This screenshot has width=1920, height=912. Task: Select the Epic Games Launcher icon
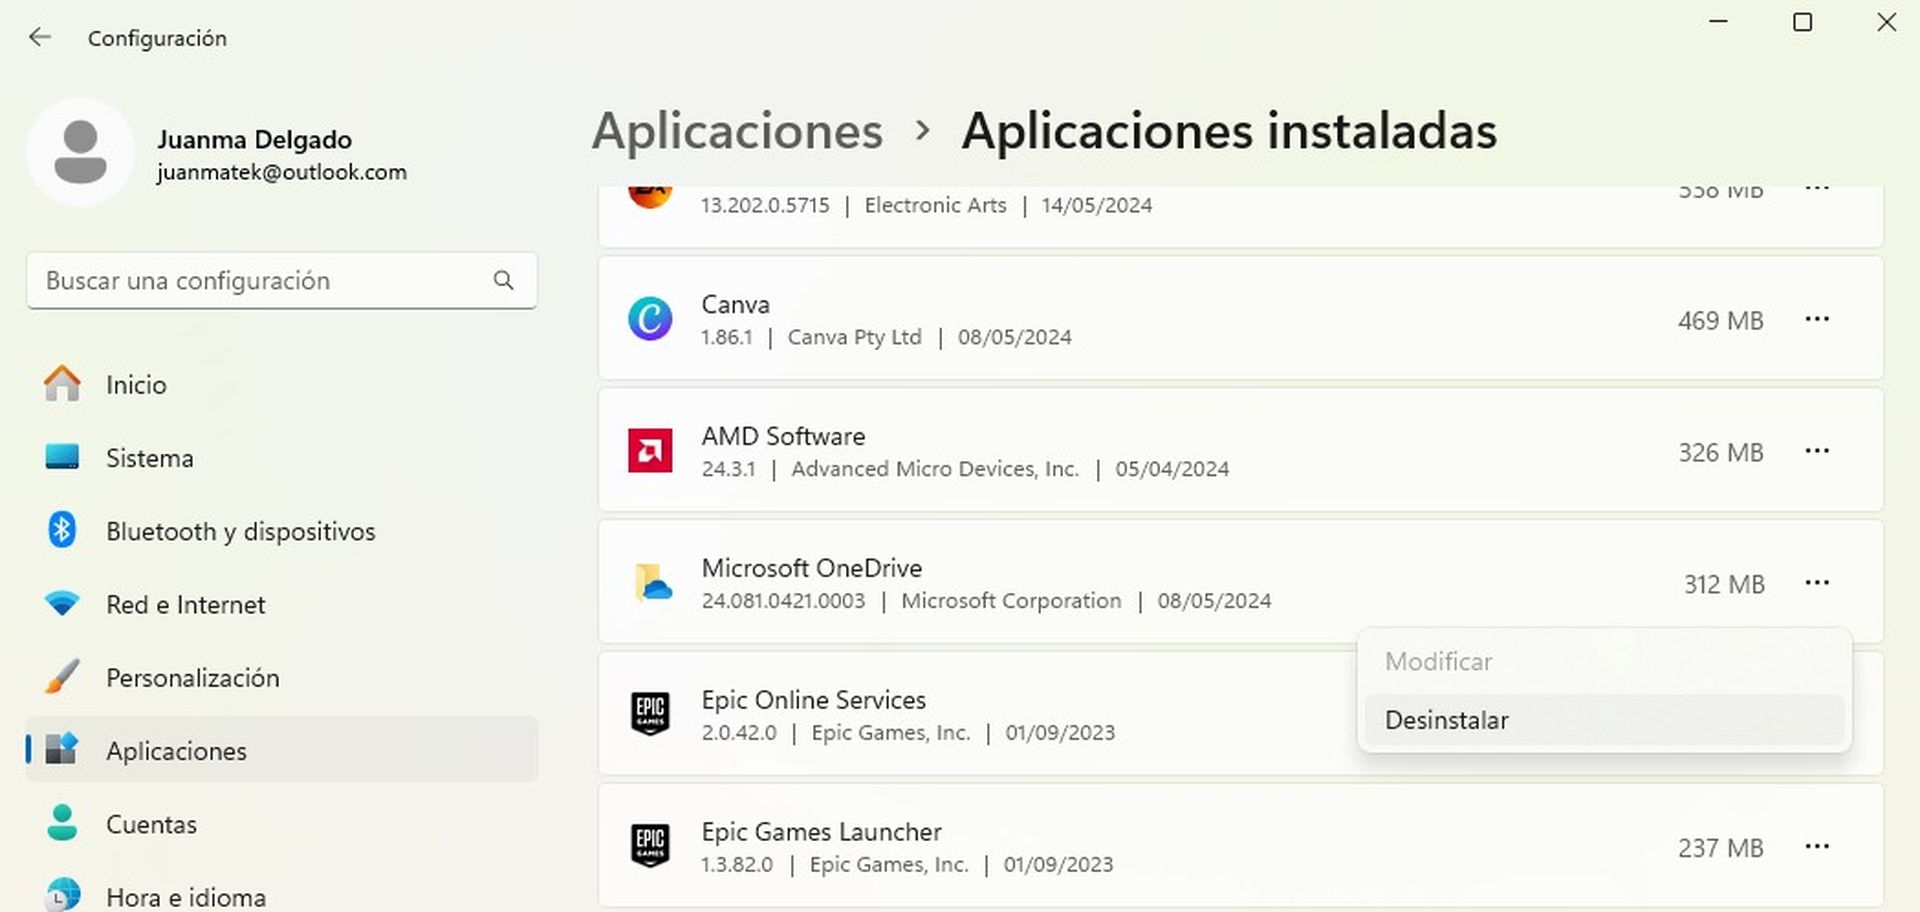(650, 846)
